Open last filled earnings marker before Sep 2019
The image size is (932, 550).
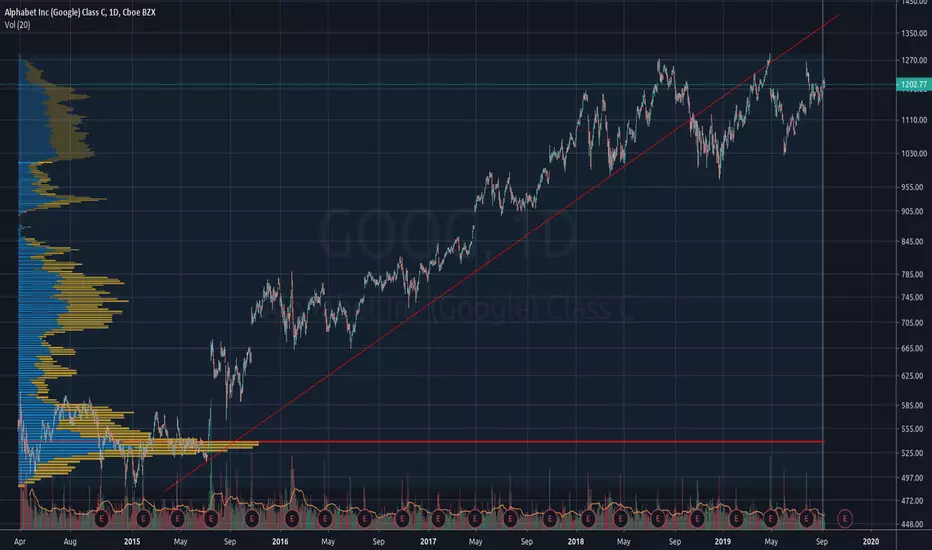coord(806,518)
